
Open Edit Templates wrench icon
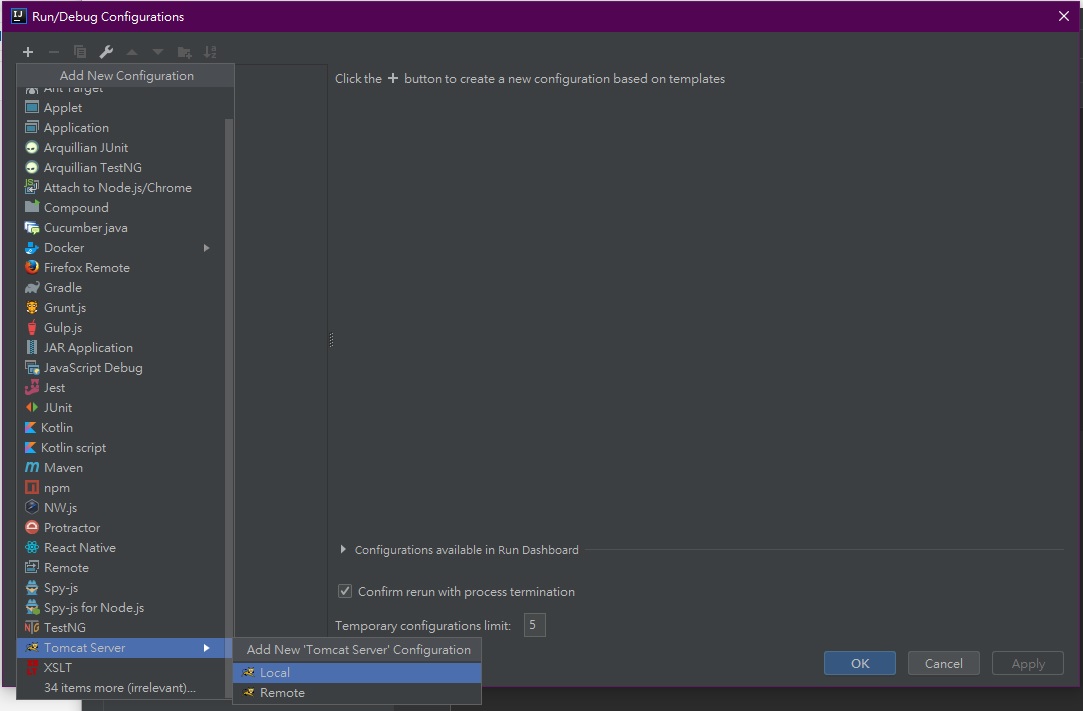point(106,52)
